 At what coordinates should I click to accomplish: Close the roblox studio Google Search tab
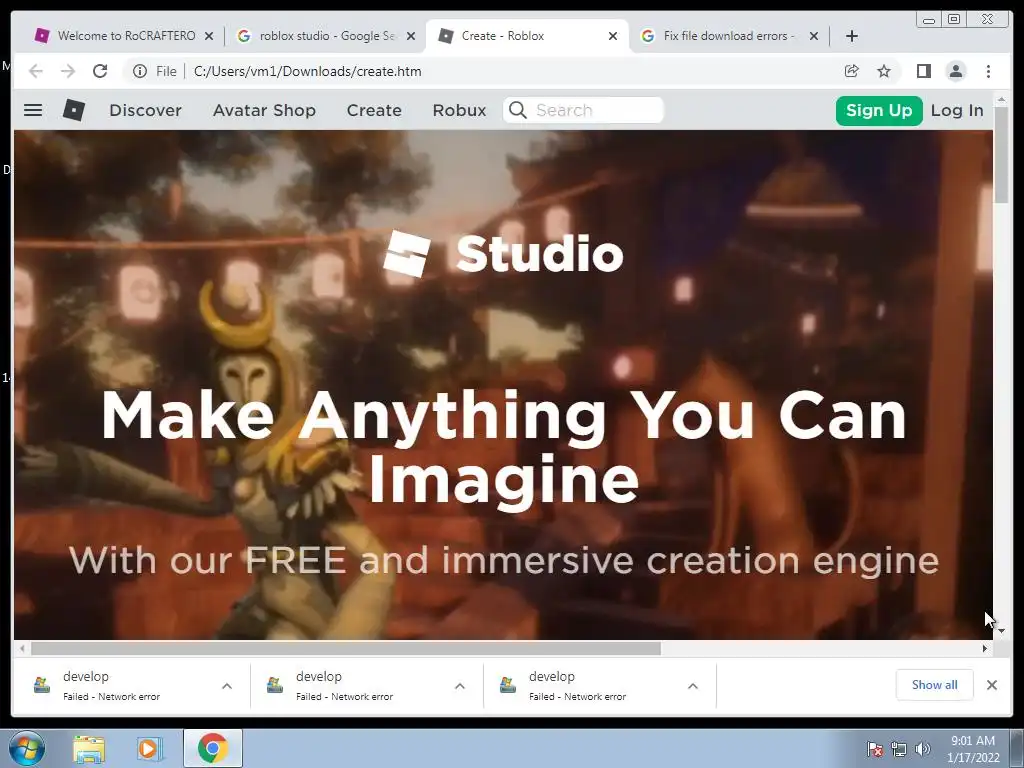(411, 36)
